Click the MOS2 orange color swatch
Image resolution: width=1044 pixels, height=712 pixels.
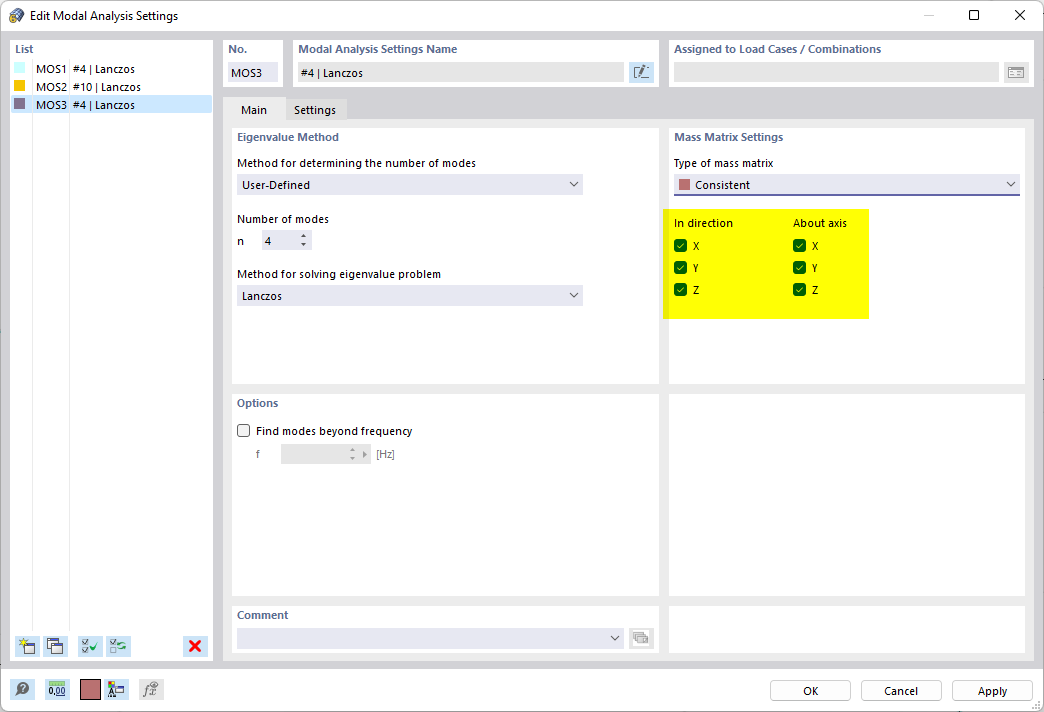coord(20,86)
